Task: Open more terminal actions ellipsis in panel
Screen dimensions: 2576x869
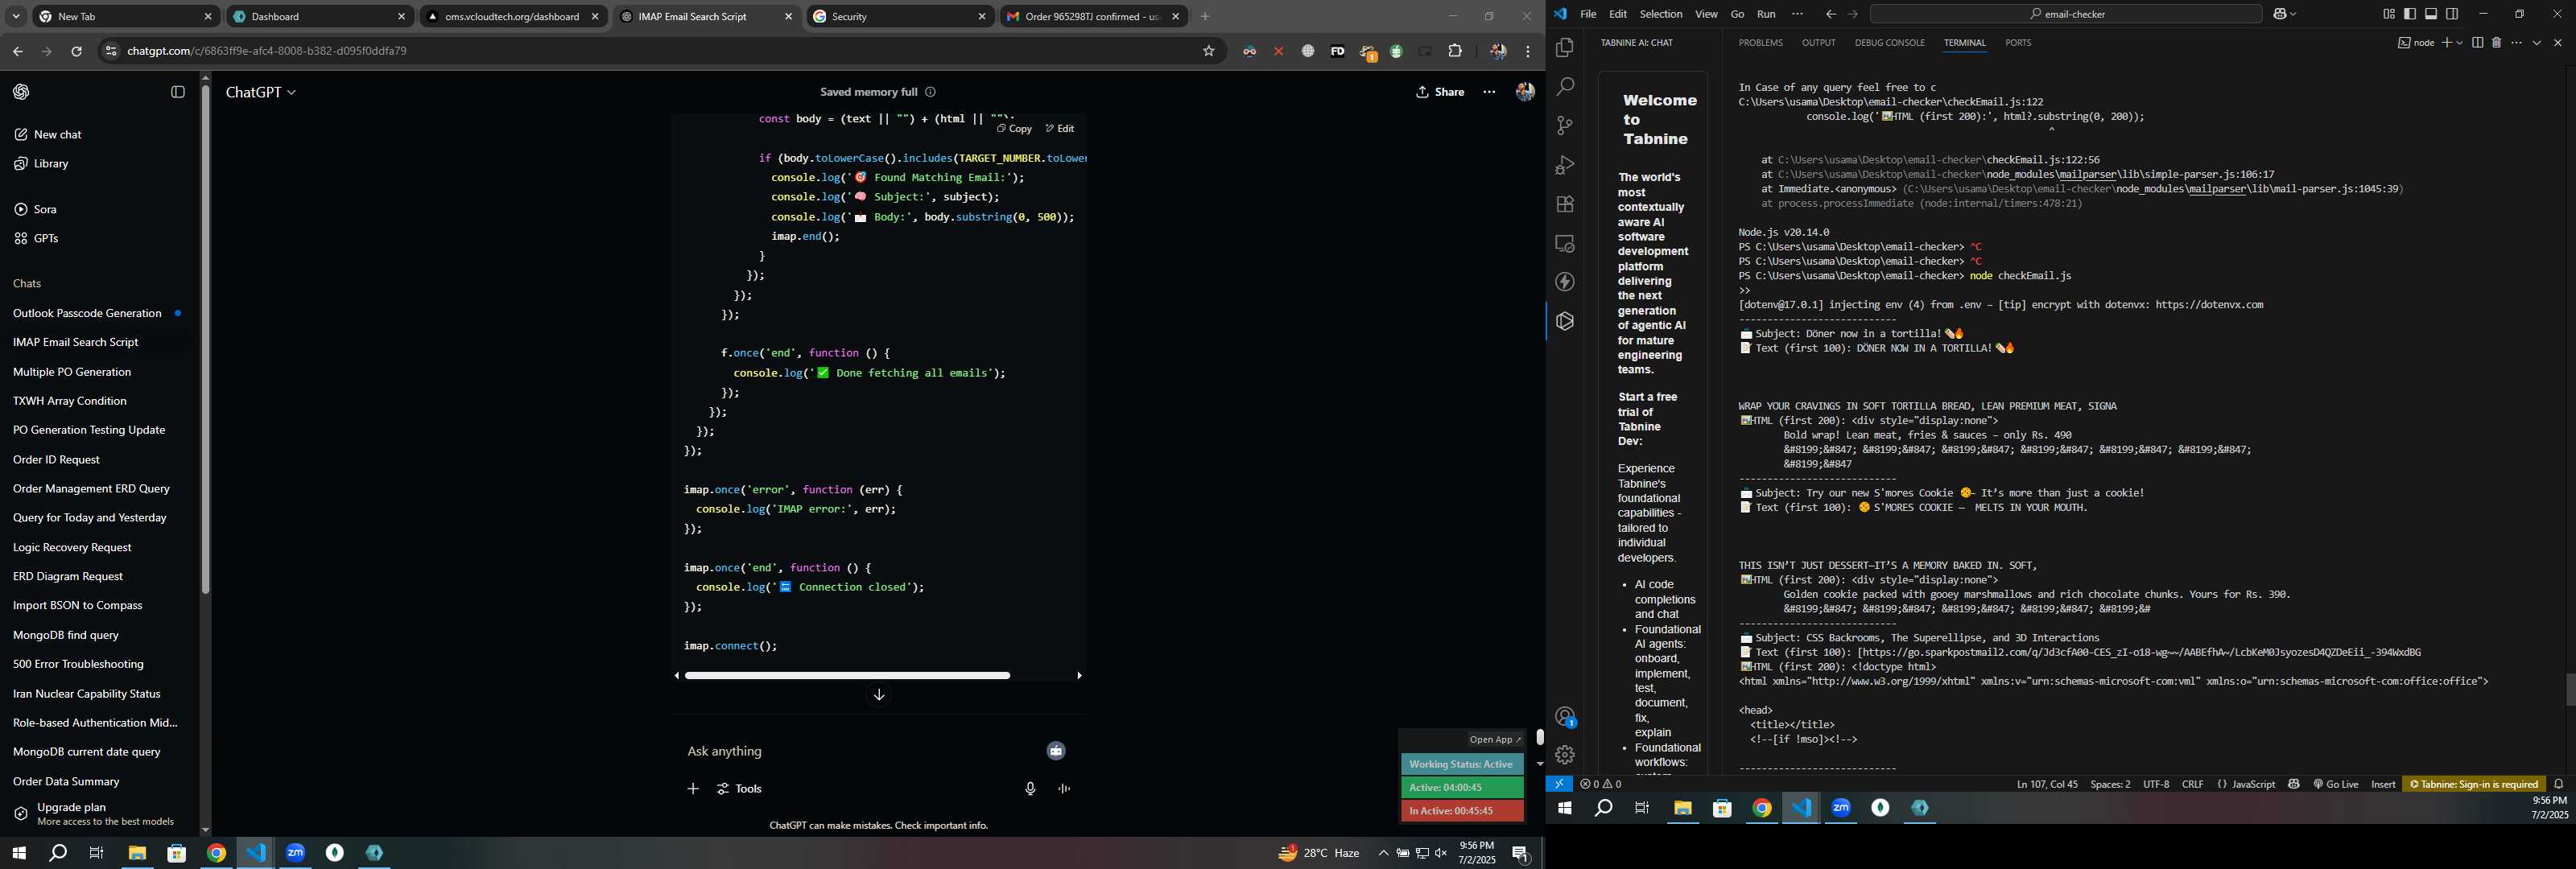Action: point(2516,43)
